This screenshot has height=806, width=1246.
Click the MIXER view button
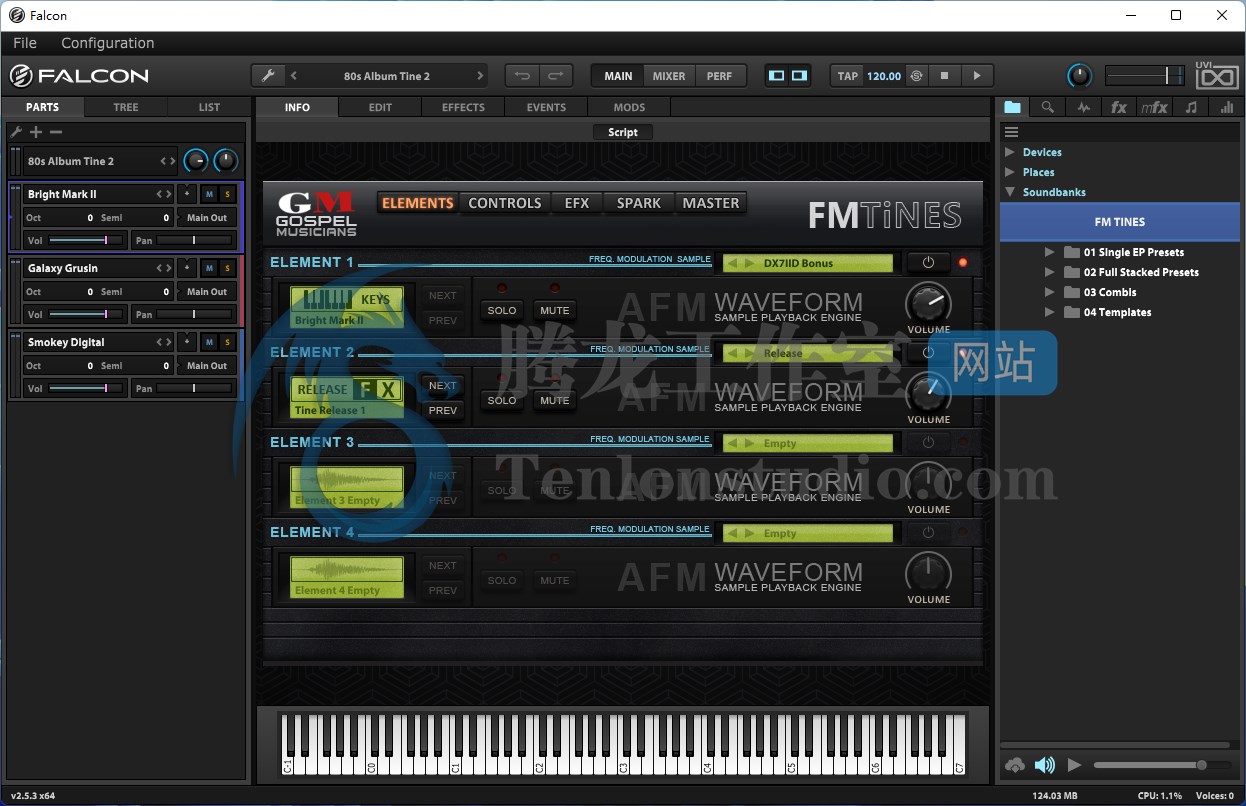click(669, 76)
